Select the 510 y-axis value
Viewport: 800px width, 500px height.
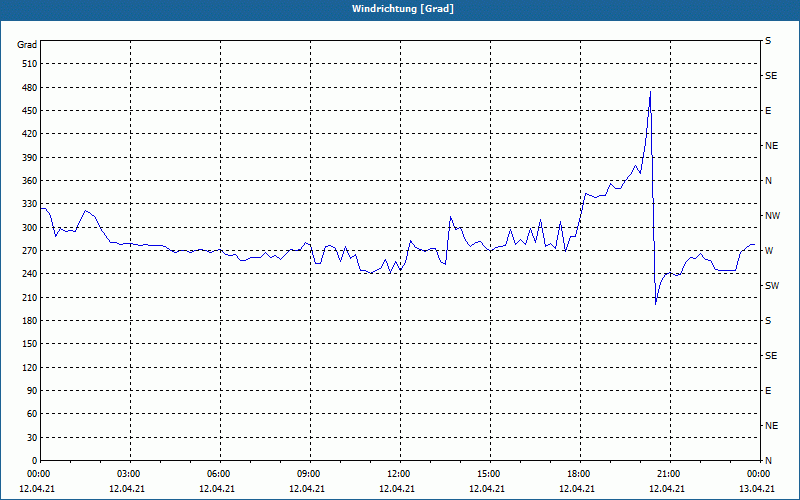point(30,64)
